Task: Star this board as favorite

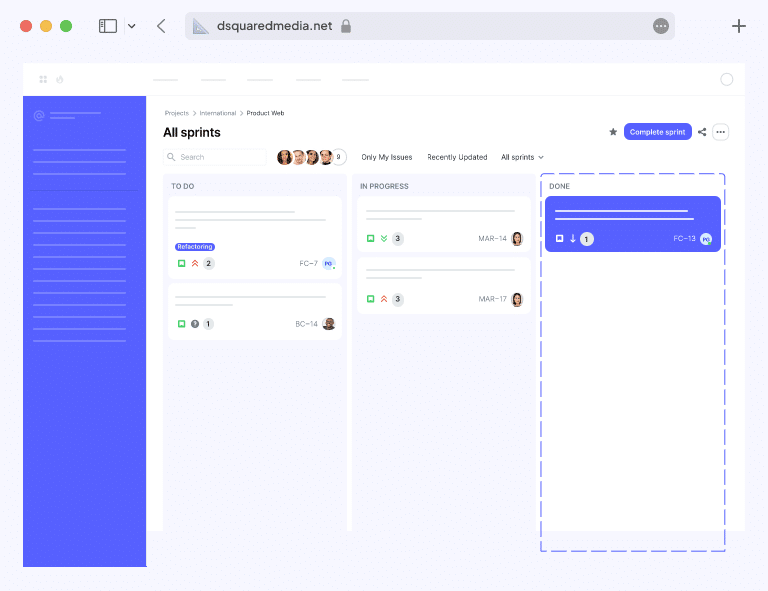Action: (x=613, y=132)
